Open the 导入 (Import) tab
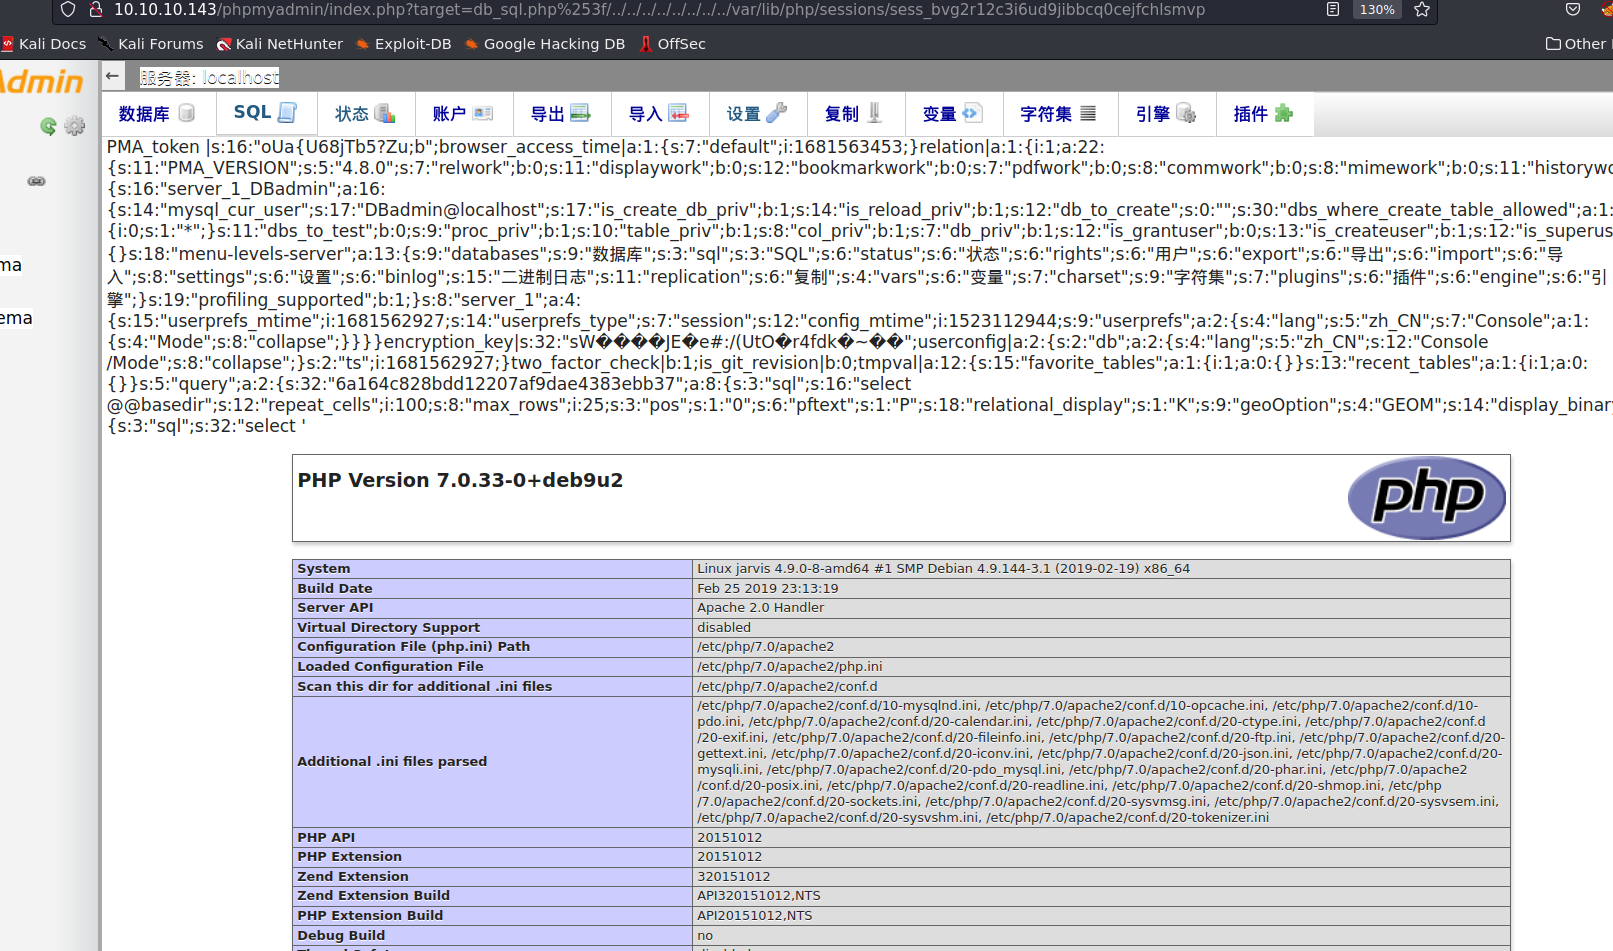This screenshot has width=1613, height=951. click(658, 114)
